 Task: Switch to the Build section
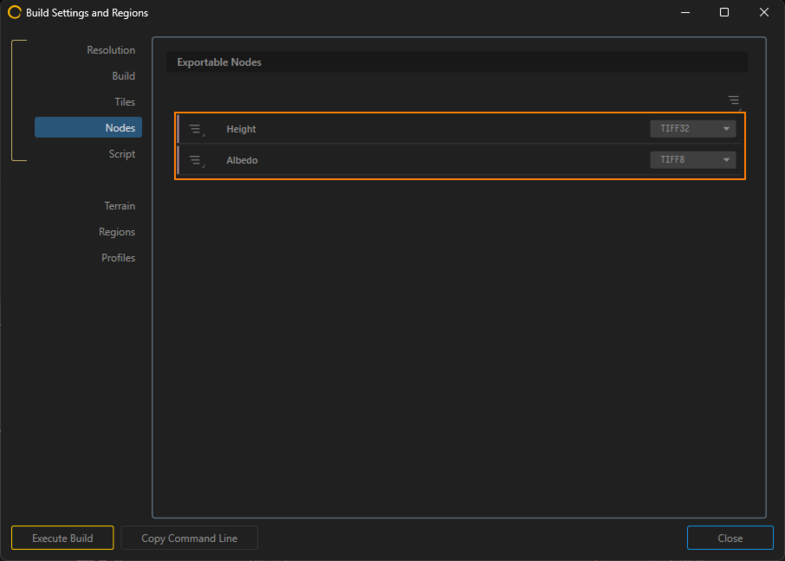pyautogui.click(x=123, y=76)
